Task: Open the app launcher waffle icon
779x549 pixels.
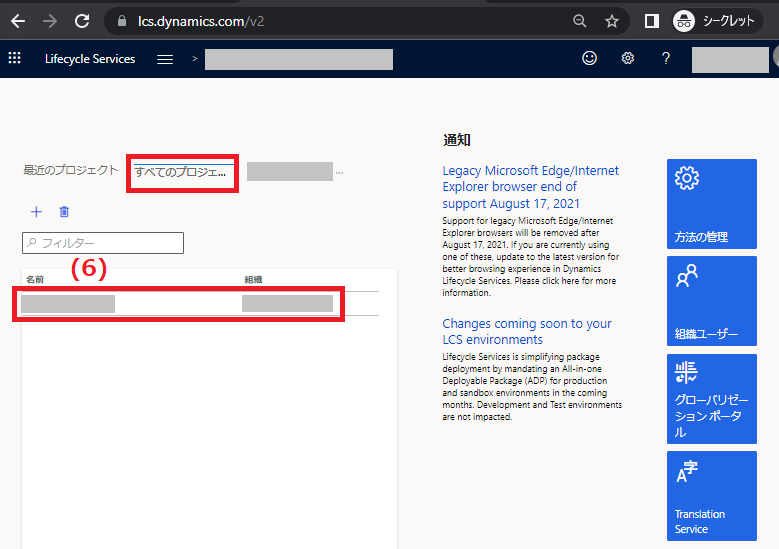Action: tap(14, 58)
